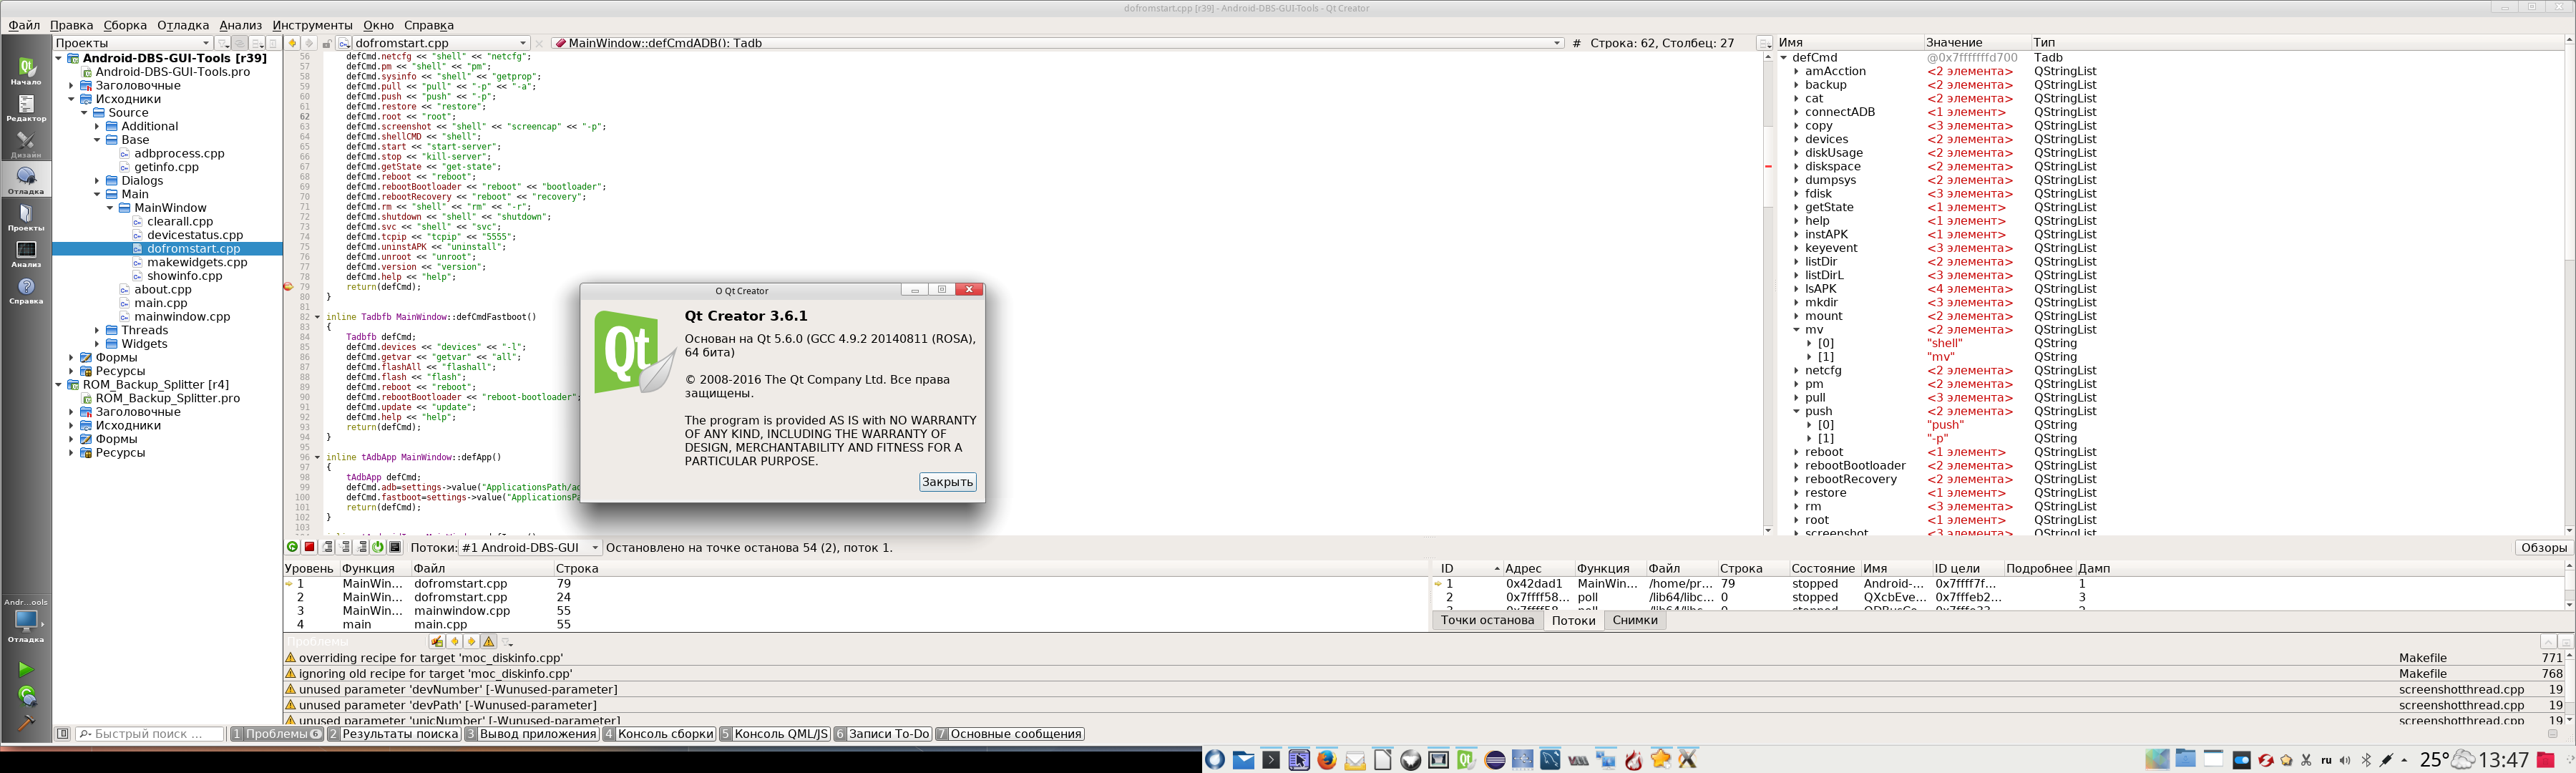The image size is (2576, 773).
Task: Click the Обзоры button
Action: (x=2543, y=548)
